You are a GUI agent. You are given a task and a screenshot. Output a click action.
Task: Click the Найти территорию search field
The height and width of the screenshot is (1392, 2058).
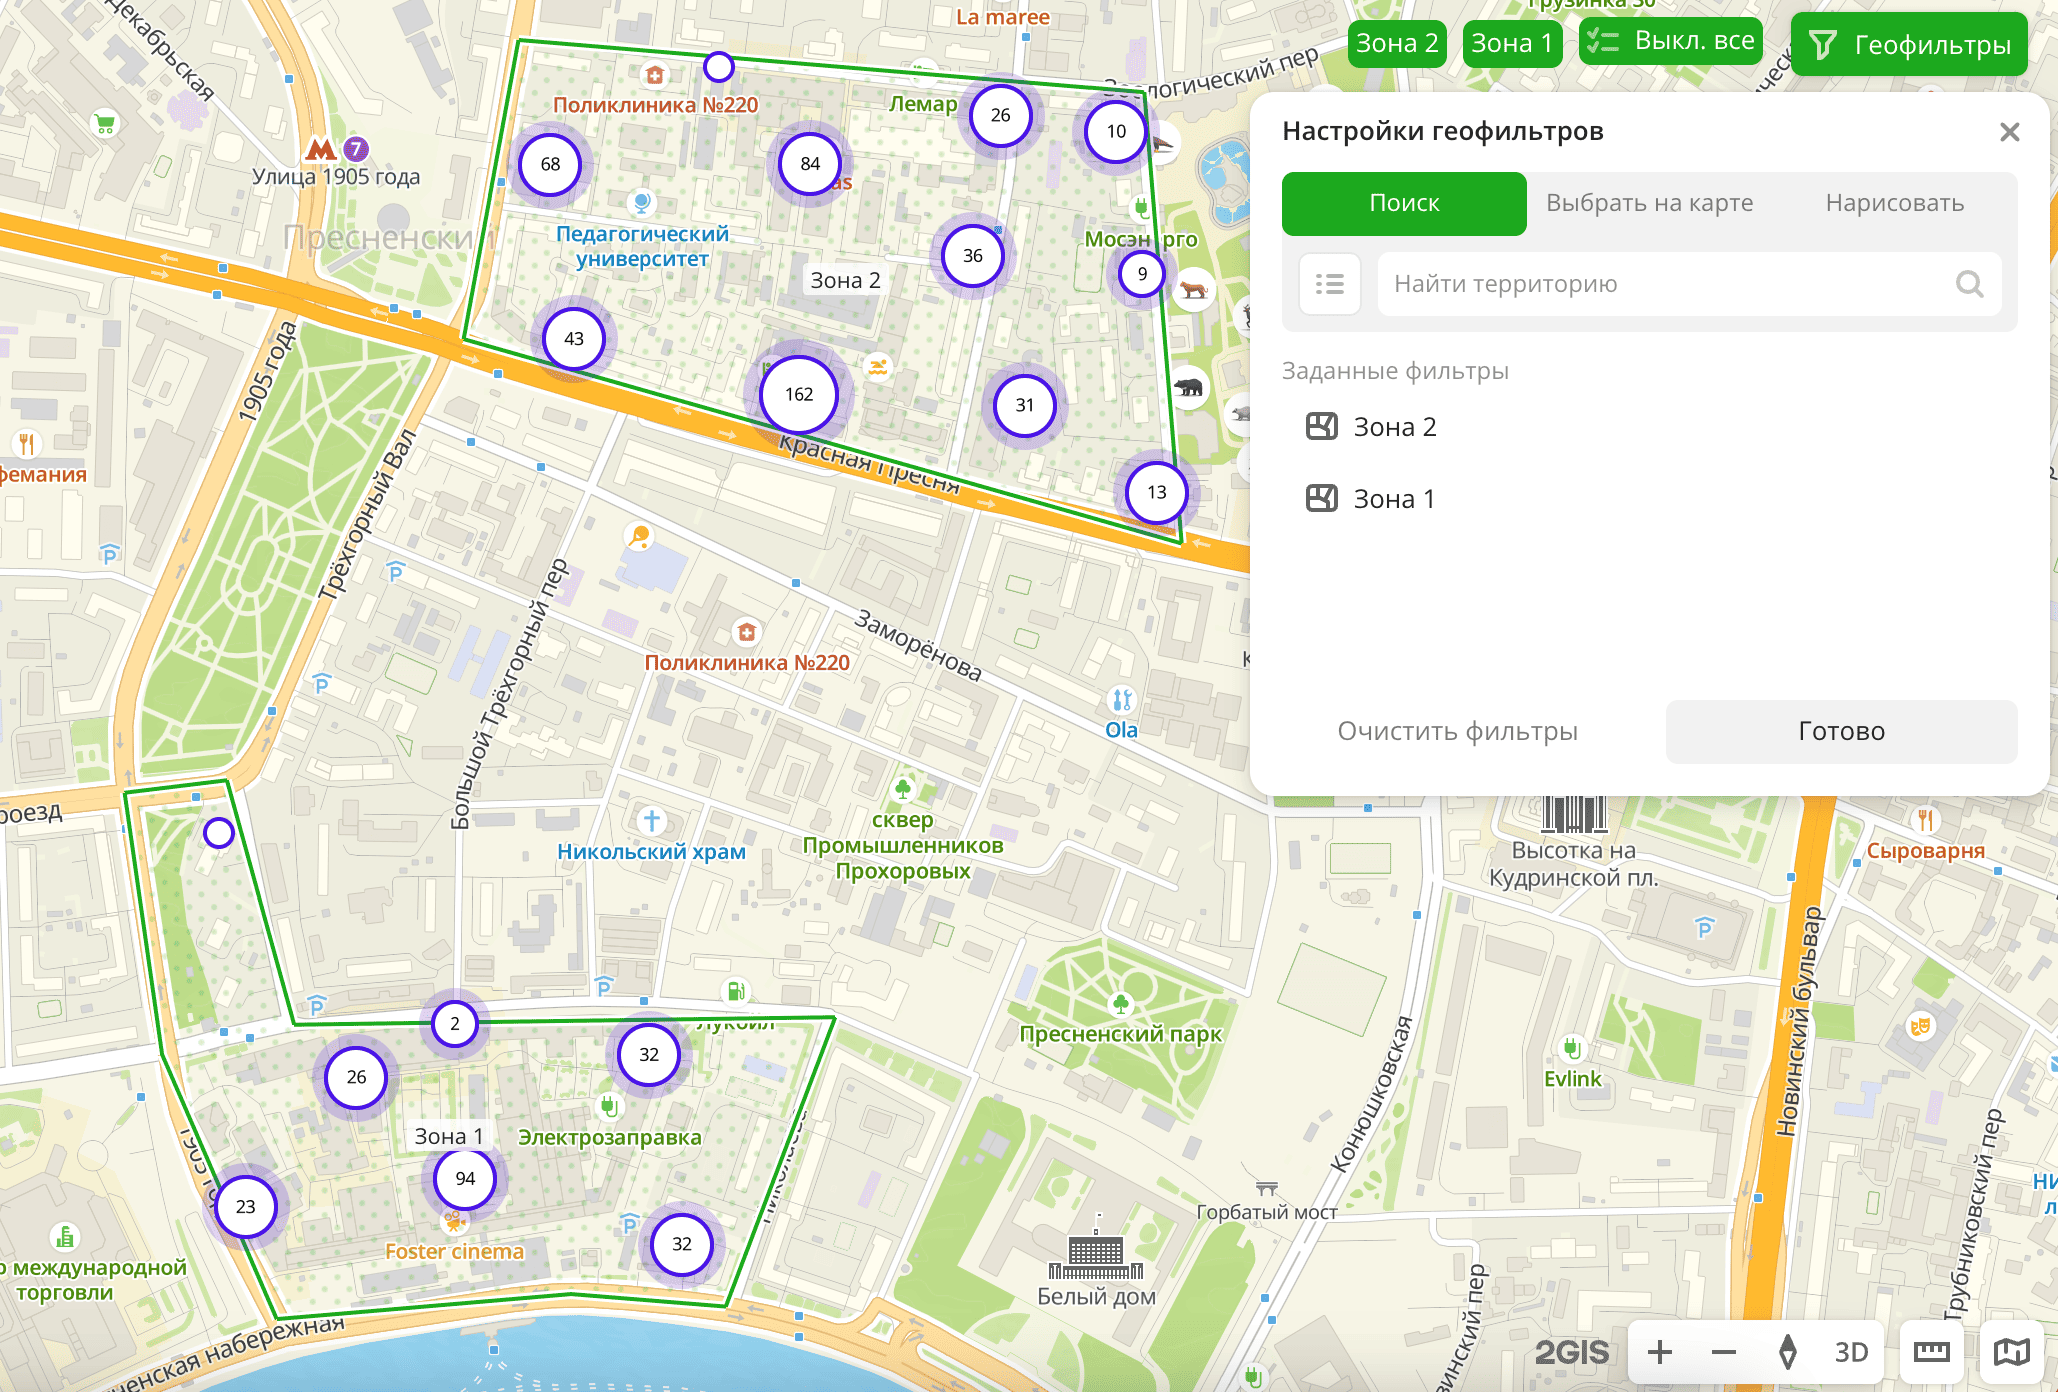coord(1660,284)
